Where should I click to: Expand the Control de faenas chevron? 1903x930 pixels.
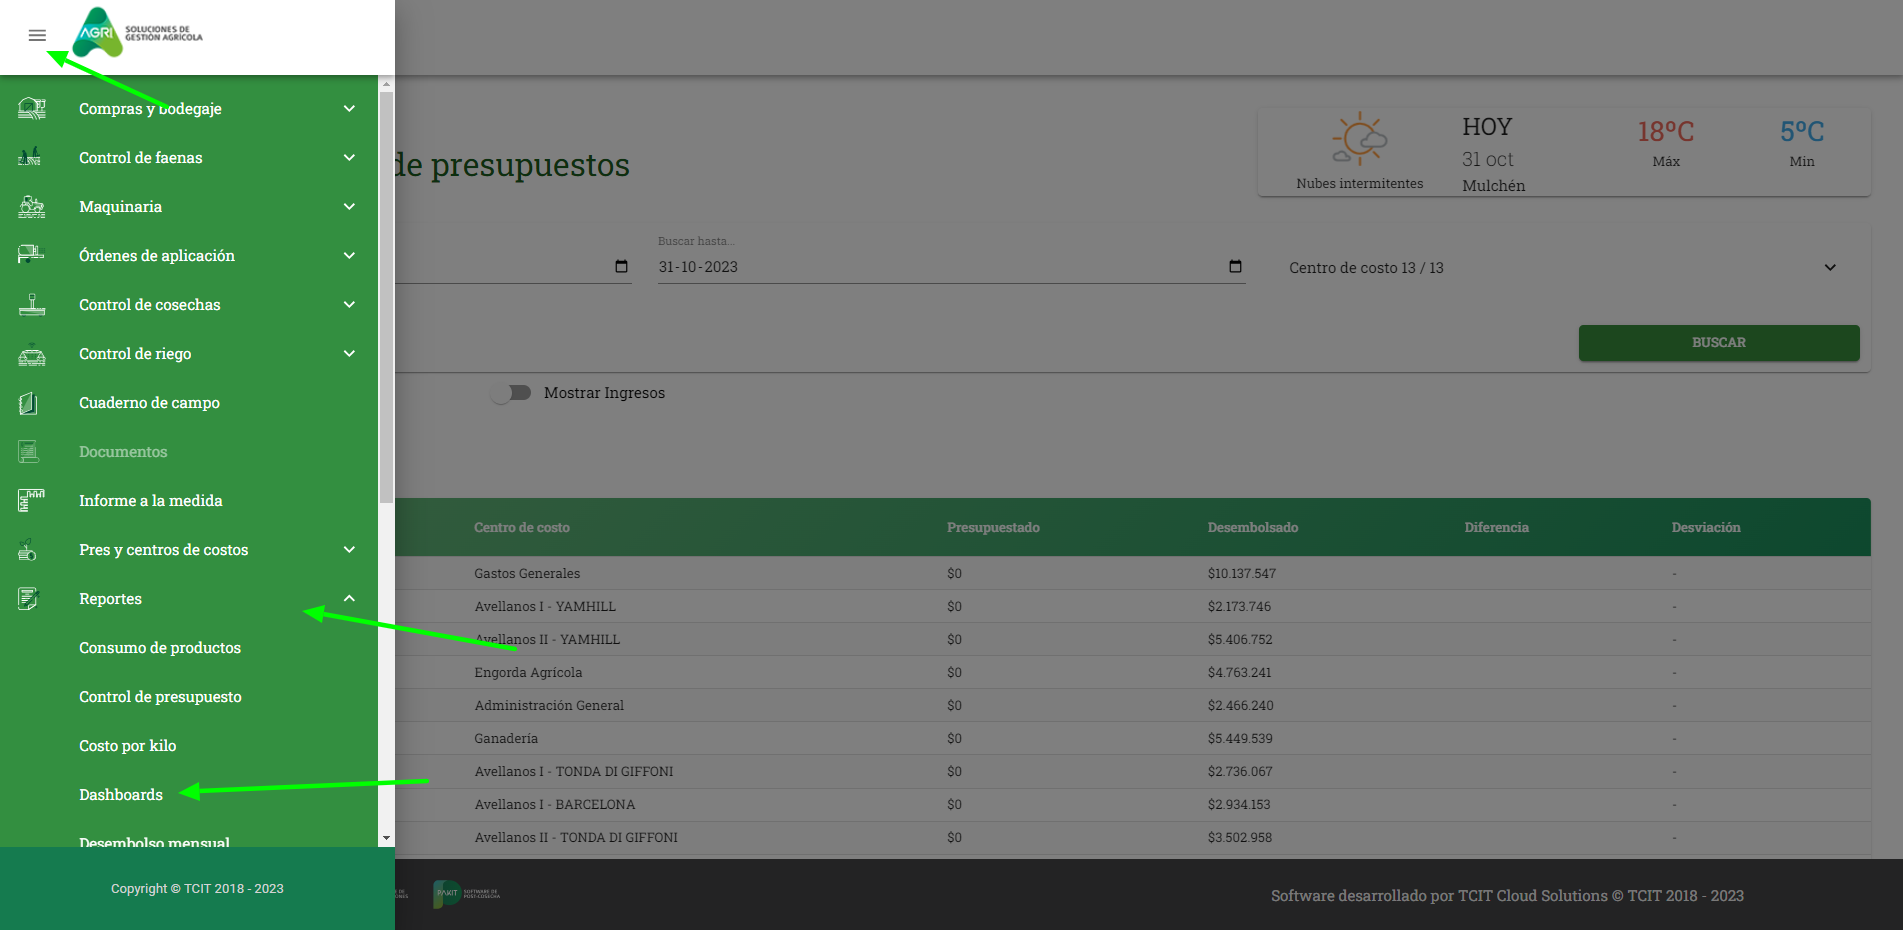tap(349, 157)
